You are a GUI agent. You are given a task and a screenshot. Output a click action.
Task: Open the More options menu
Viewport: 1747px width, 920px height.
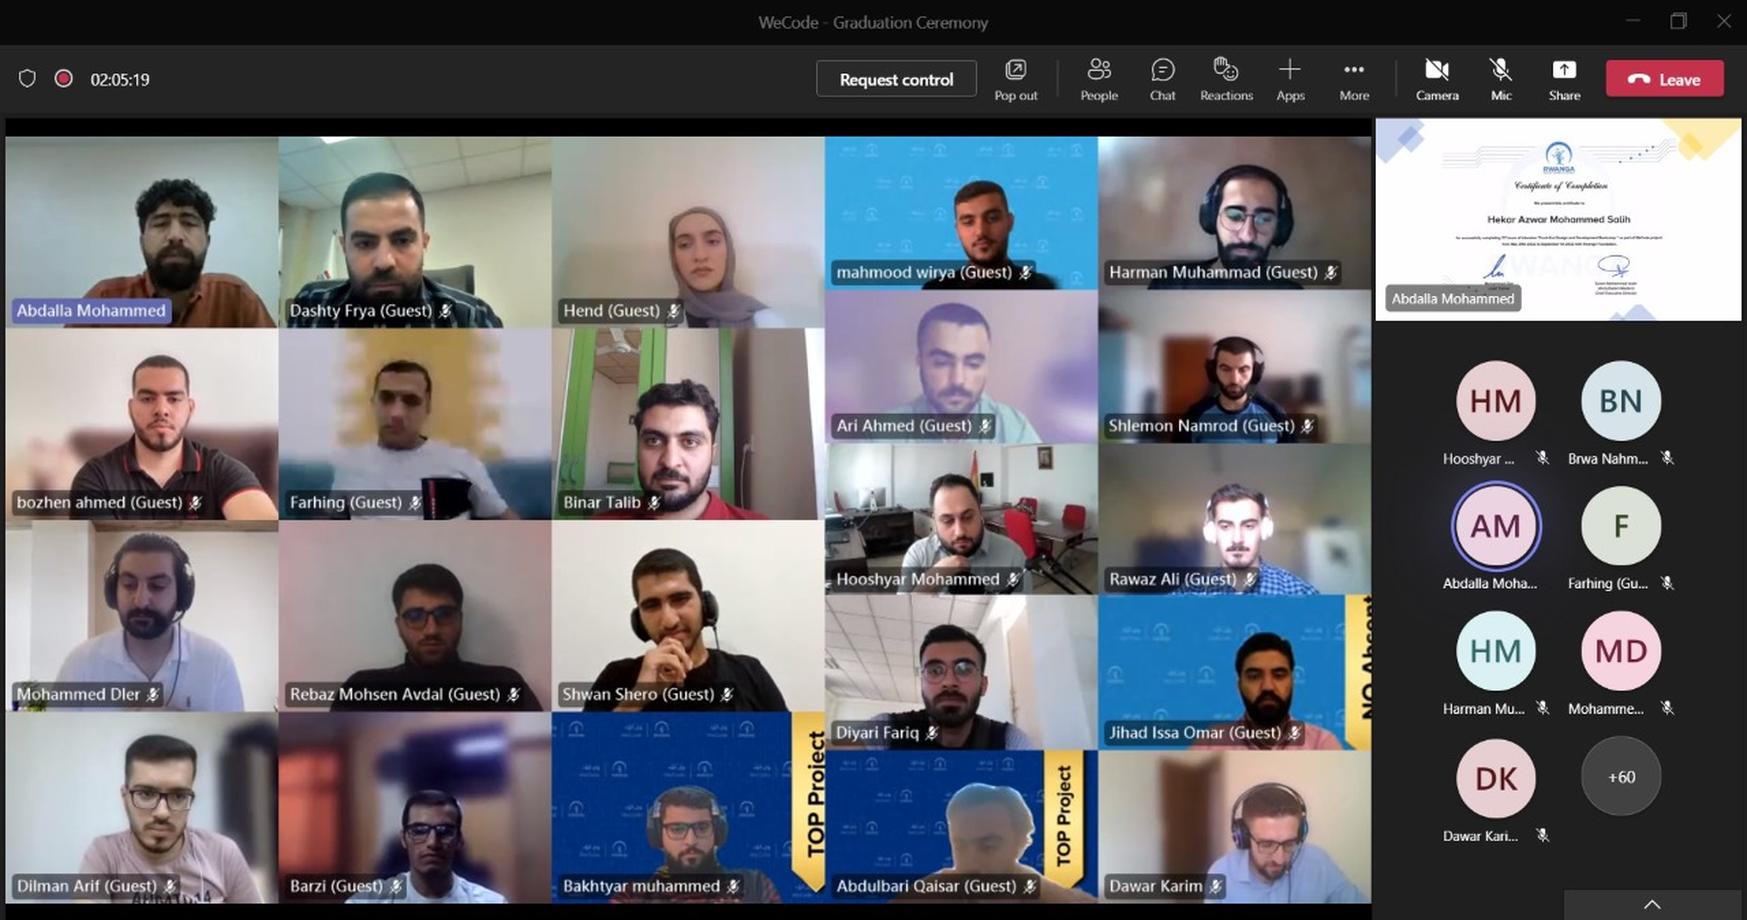(x=1354, y=79)
